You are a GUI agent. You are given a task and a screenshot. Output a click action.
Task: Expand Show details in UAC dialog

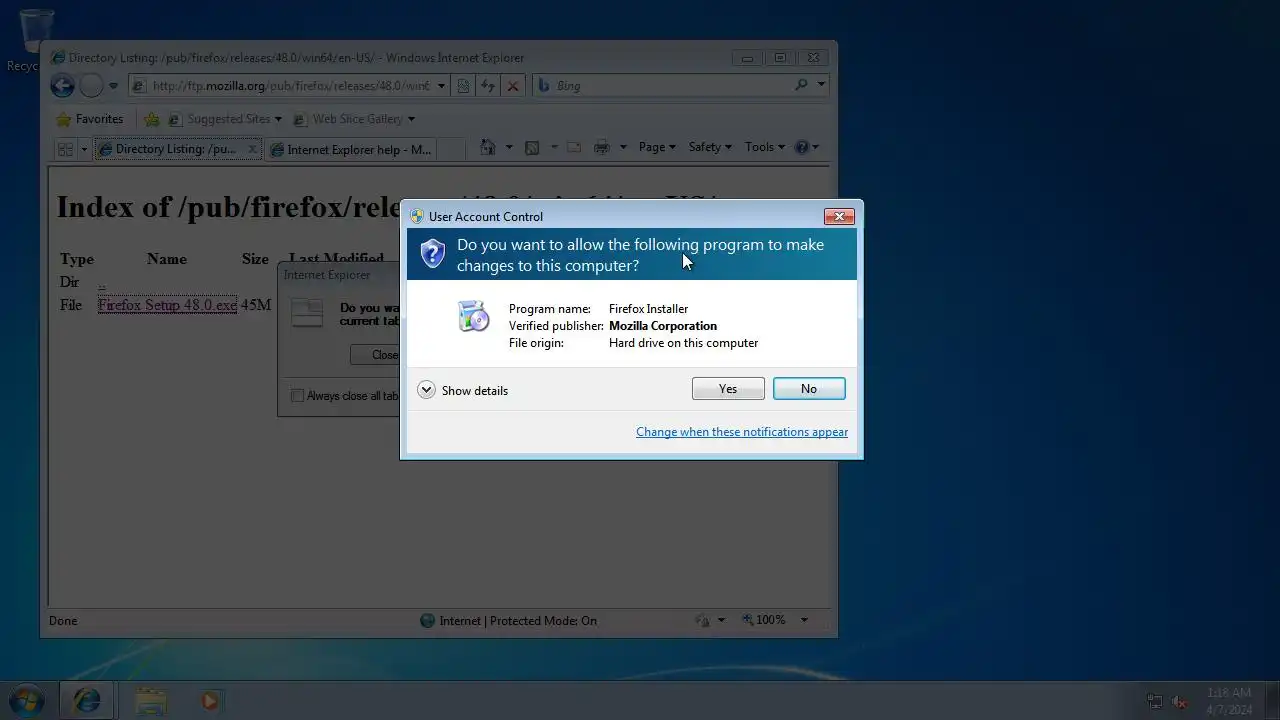pyautogui.click(x=463, y=390)
